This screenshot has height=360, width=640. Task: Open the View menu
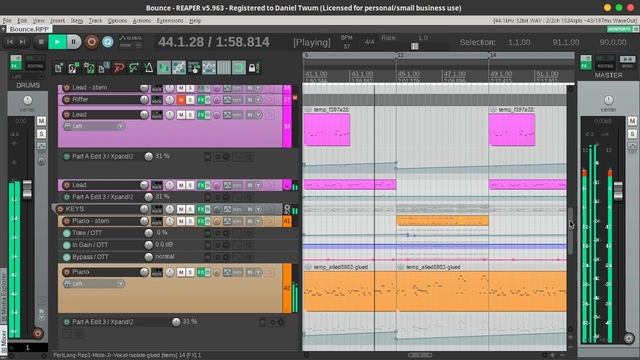coord(38,20)
